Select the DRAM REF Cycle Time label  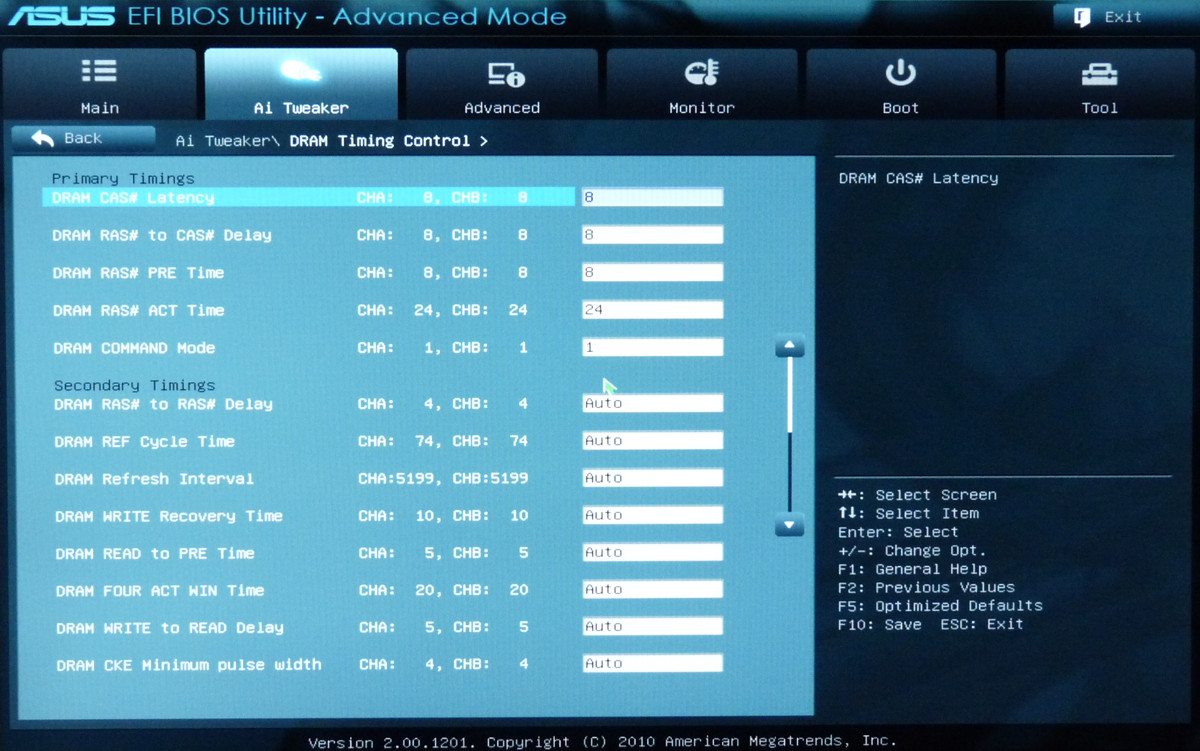tap(144, 441)
